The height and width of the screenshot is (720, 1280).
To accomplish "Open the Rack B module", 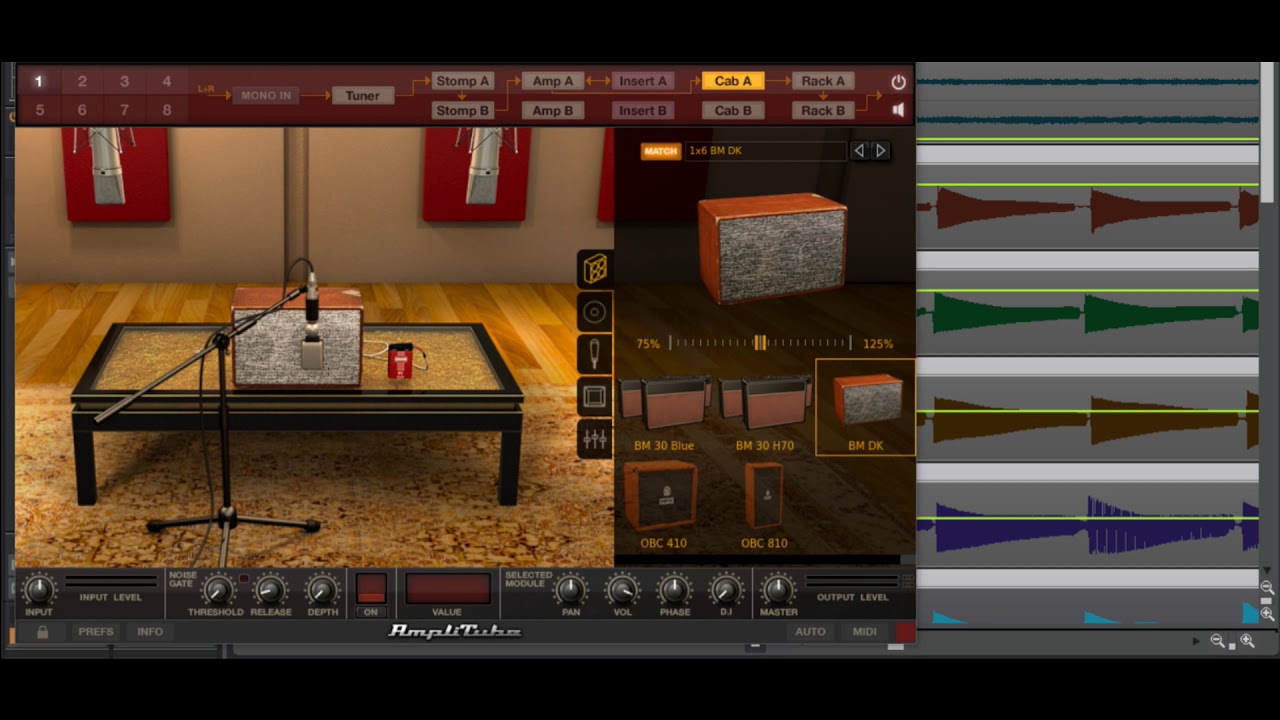I will point(823,111).
